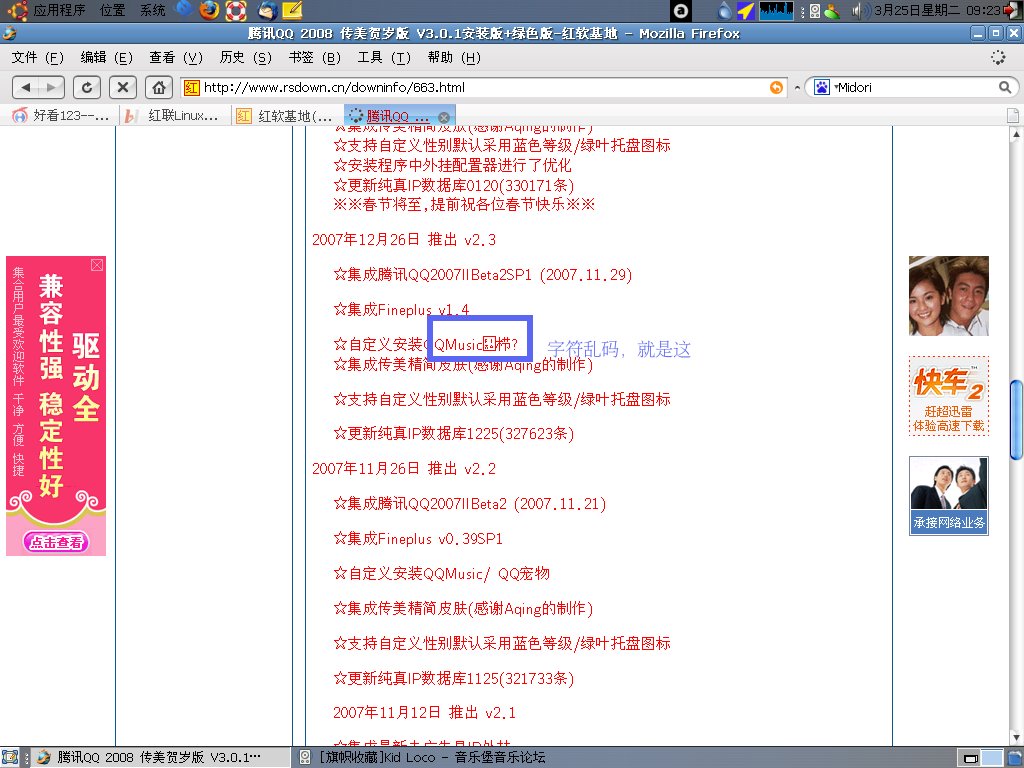Image resolution: width=1024 pixels, height=768 pixels.
Task: Switch to the 红联Linux tab
Action: [174, 116]
